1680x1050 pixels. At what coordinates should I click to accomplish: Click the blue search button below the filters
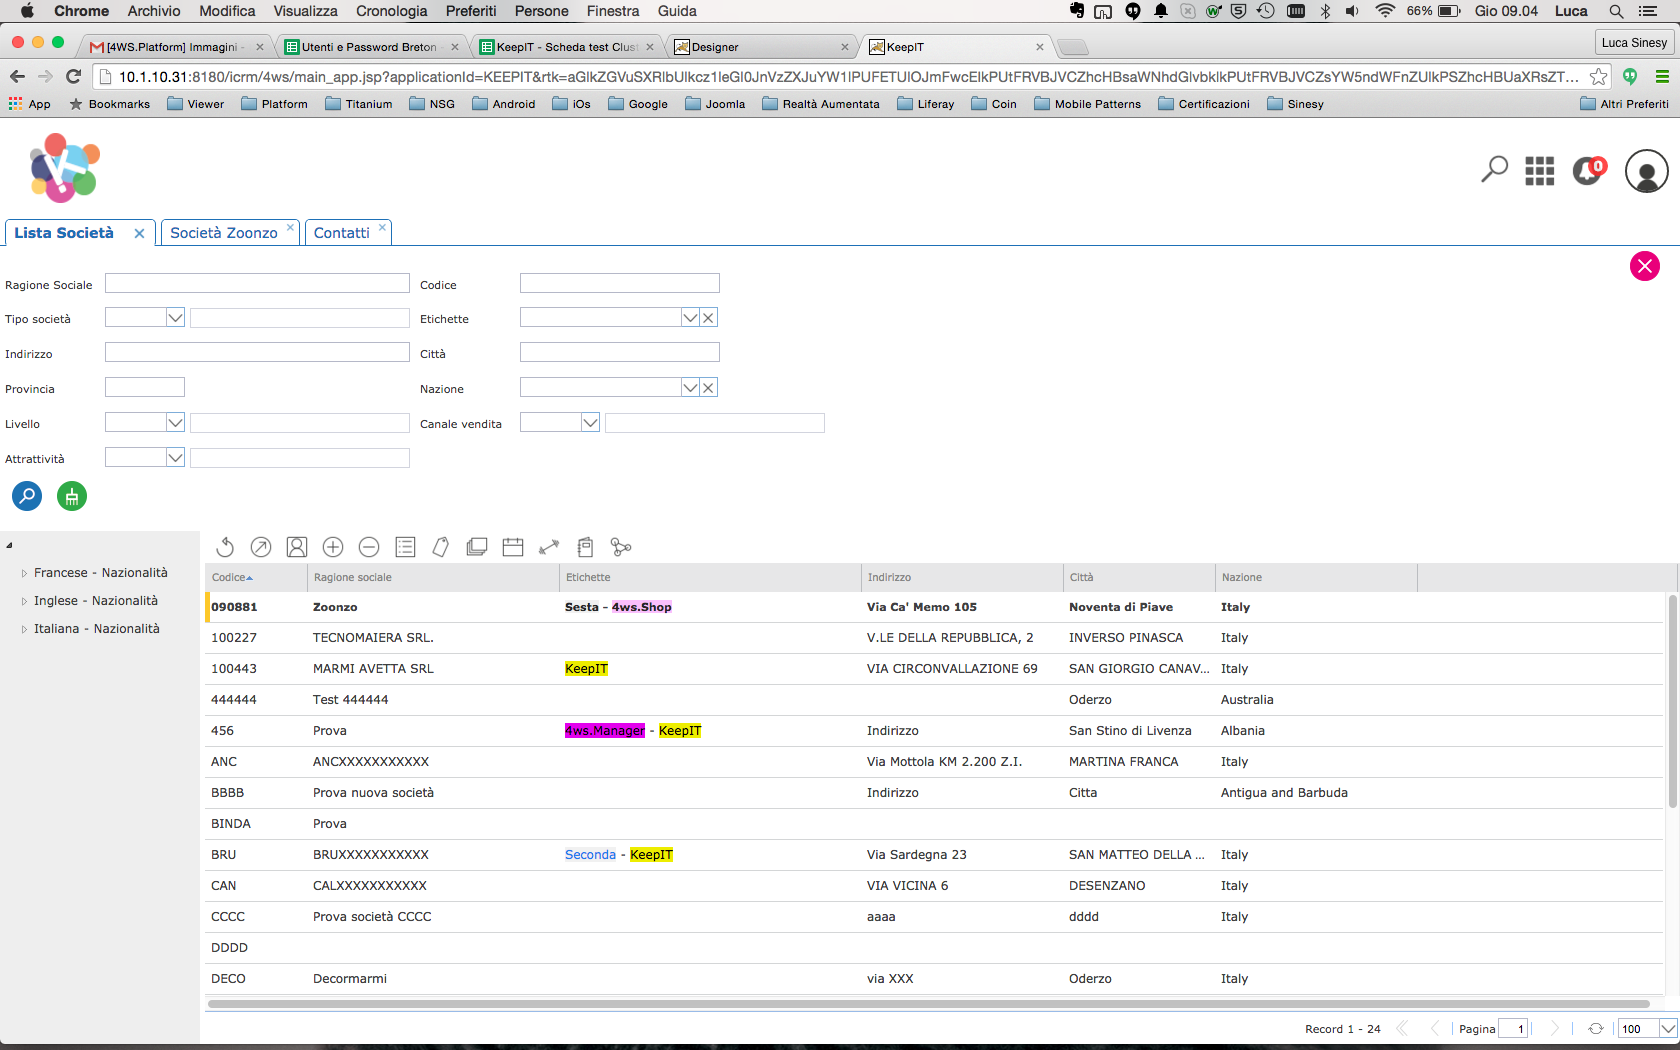pyautogui.click(x=26, y=496)
